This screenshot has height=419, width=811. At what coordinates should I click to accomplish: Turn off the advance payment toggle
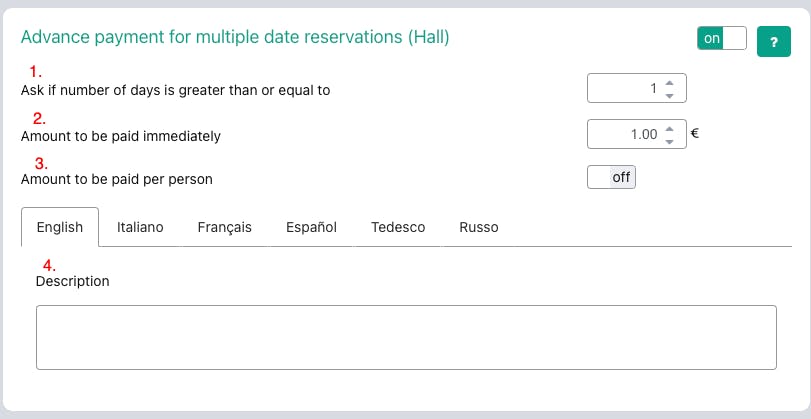(x=722, y=38)
